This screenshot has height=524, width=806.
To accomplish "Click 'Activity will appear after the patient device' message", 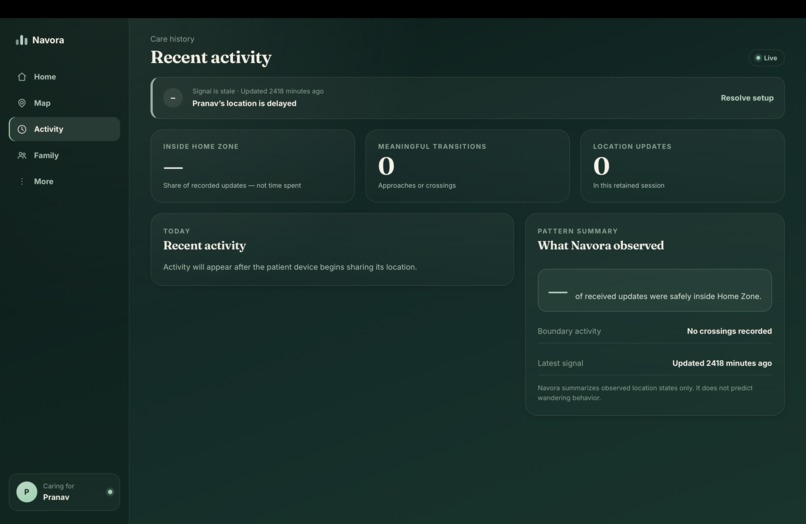I will (x=290, y=267).
